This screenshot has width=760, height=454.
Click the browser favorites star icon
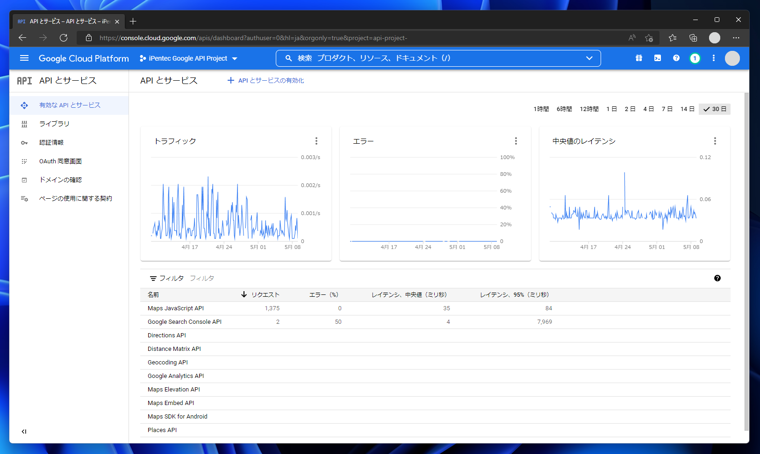pos(672,38)
